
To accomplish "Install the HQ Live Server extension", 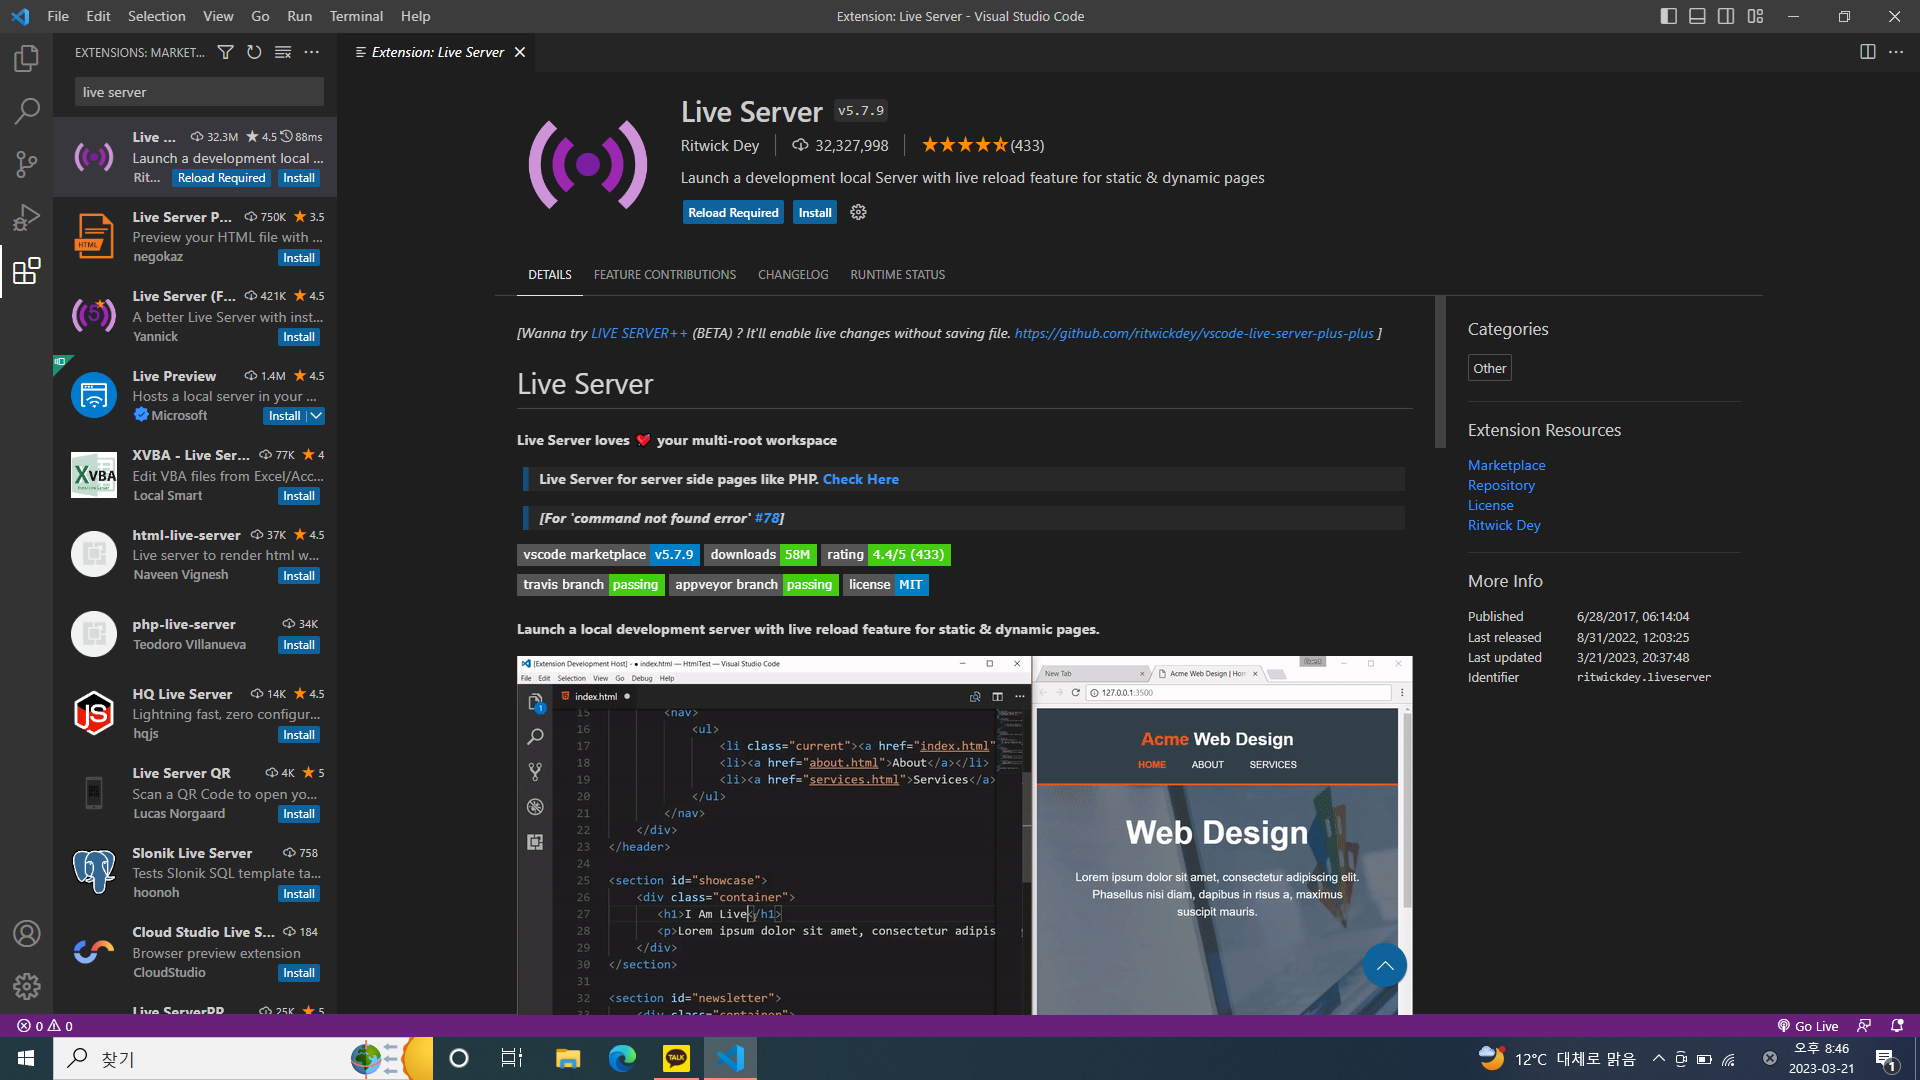I will [x=299, y=735].
